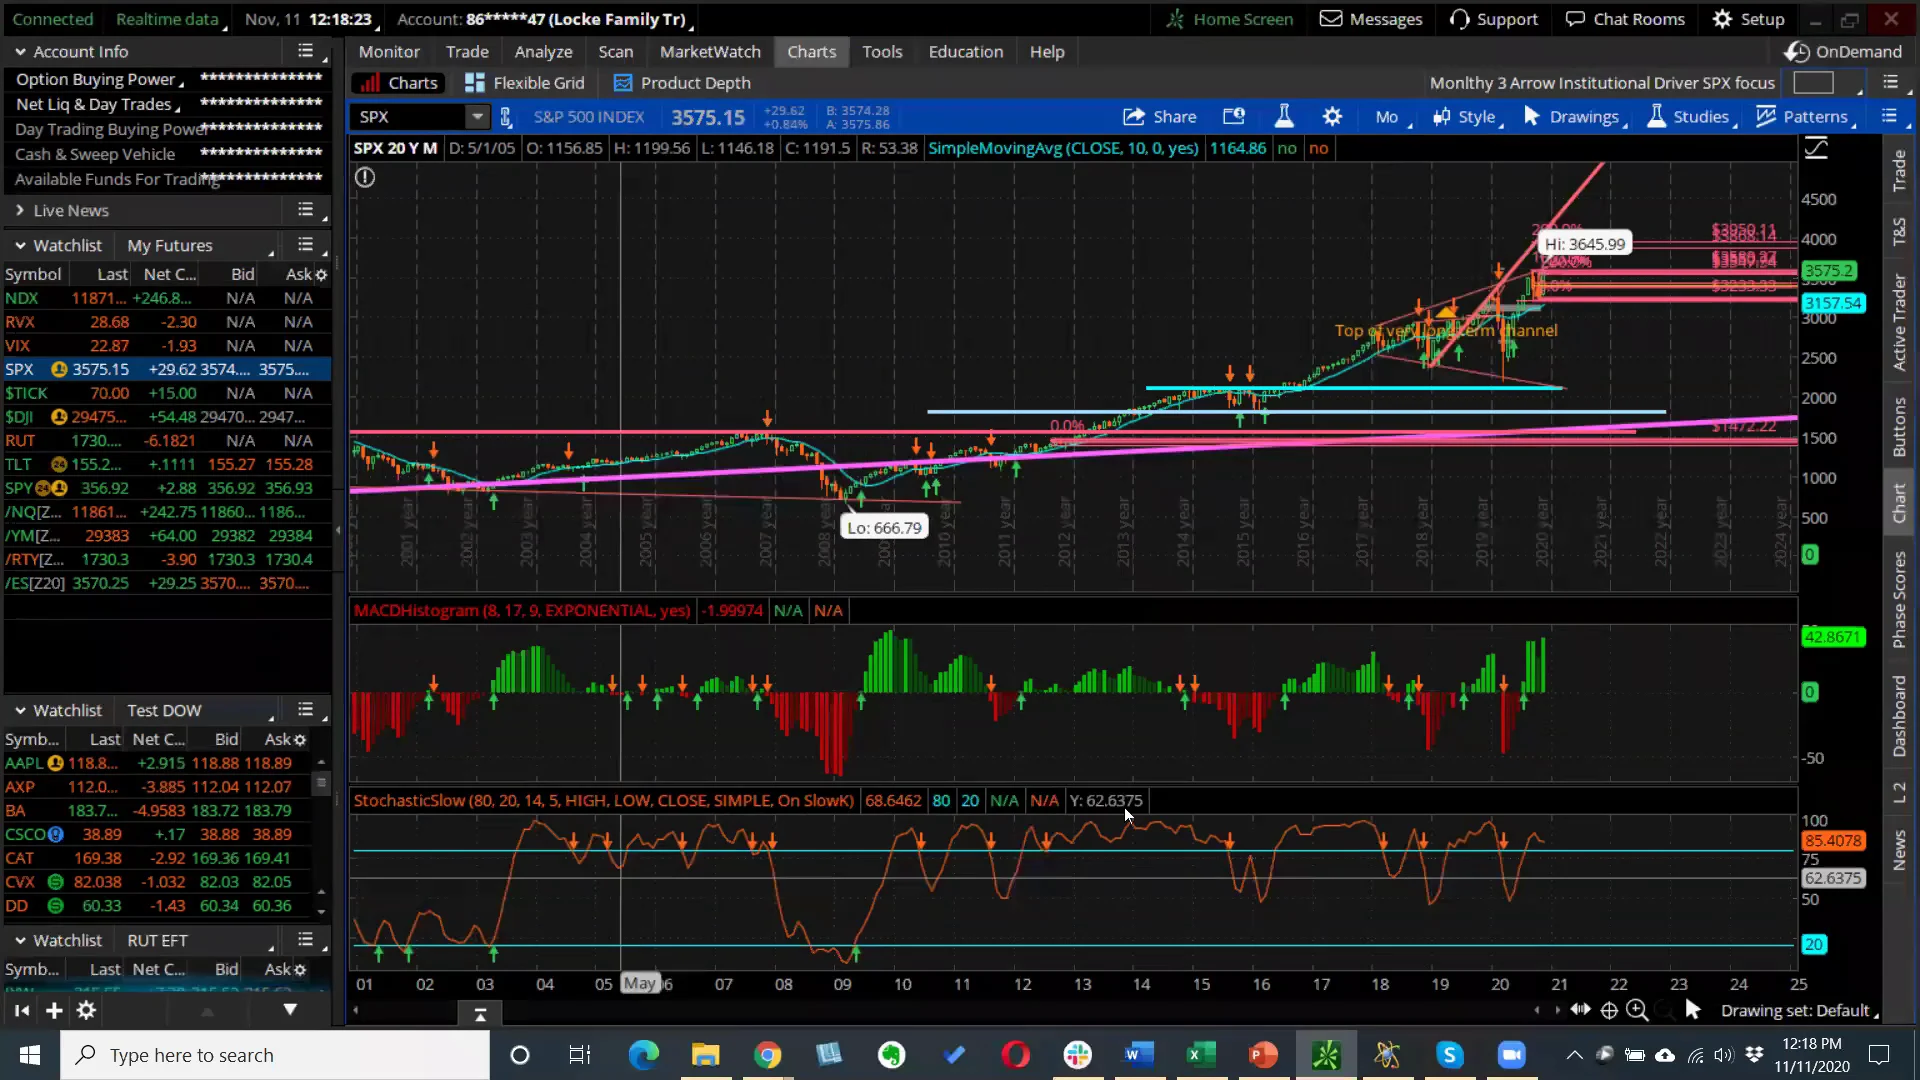Open Chrome from the Windows taskbar
Screen dimensions: 1920x1080
[x=767, y=1055]
